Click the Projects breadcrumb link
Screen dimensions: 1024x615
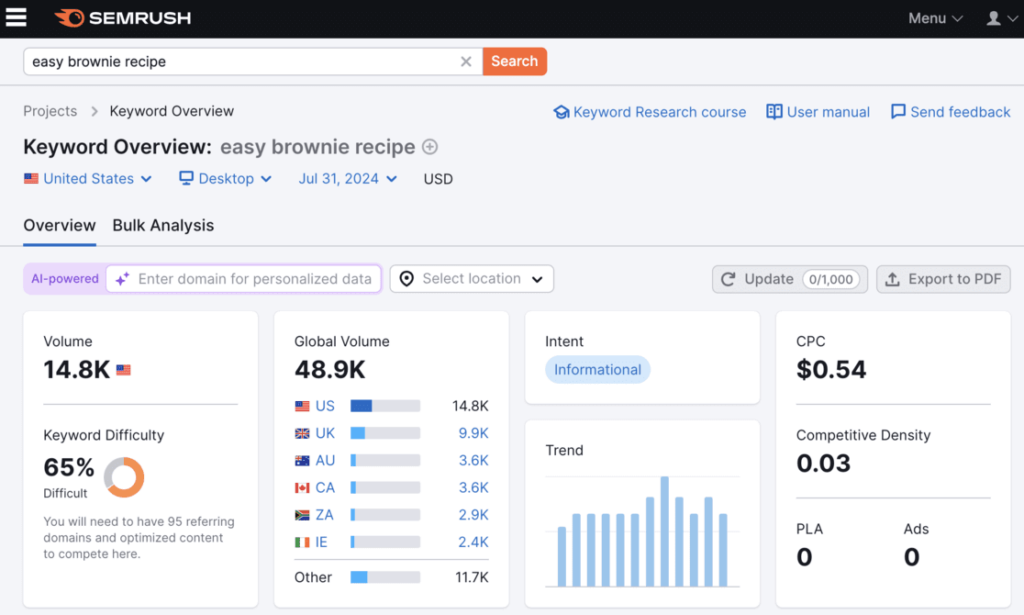(x=50, y=111)
